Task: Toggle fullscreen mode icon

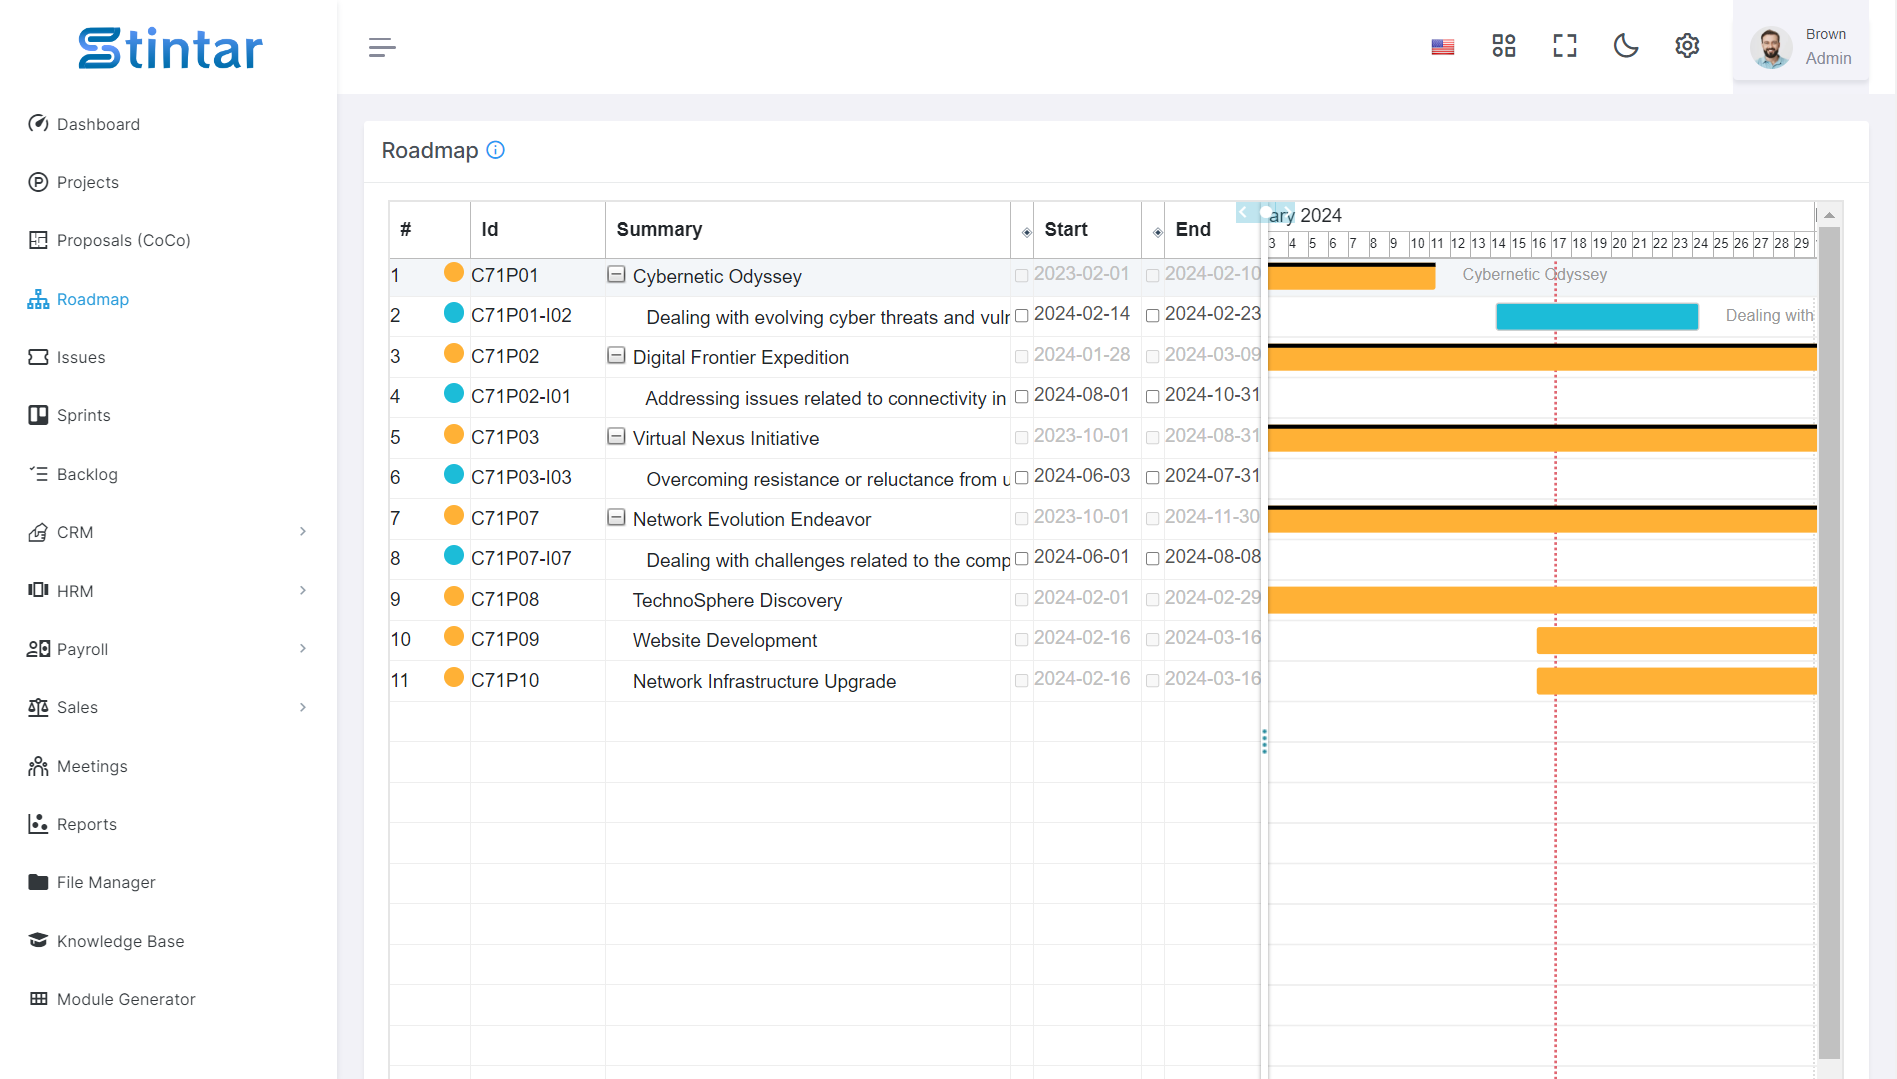Action: [x=1564, y=46]
